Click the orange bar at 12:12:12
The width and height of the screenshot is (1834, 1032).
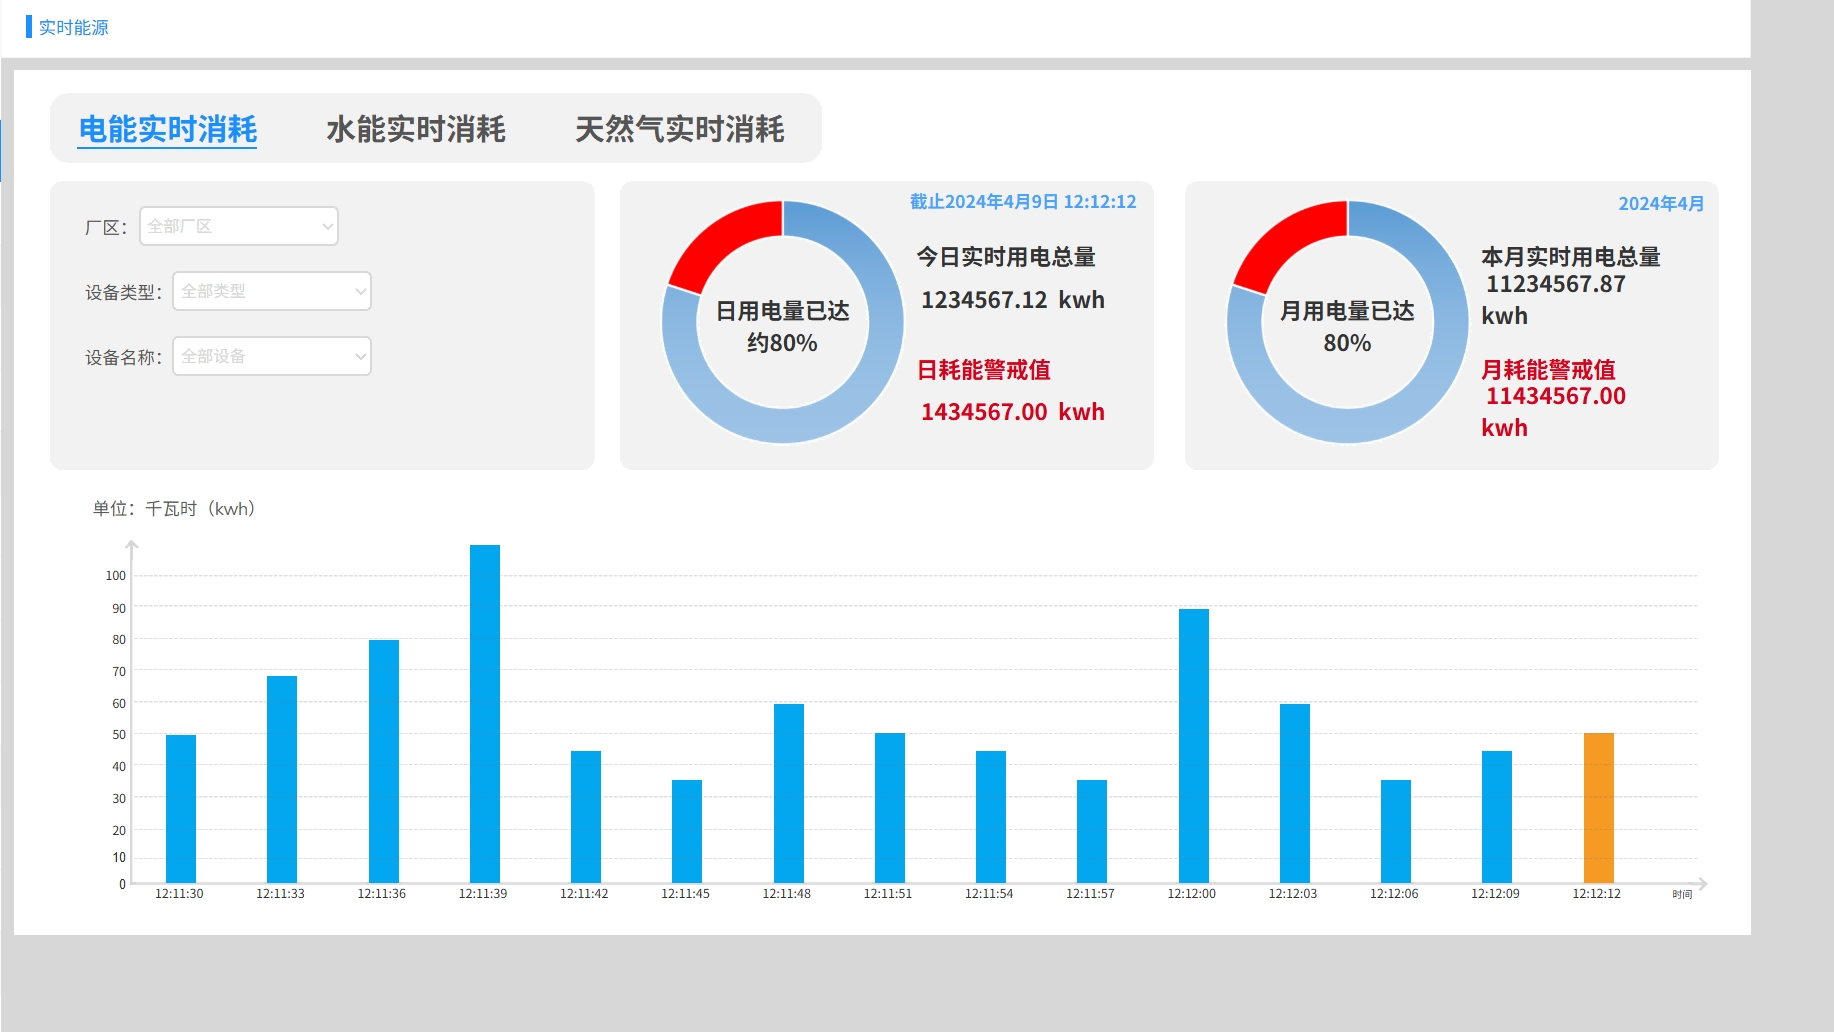1598,808
